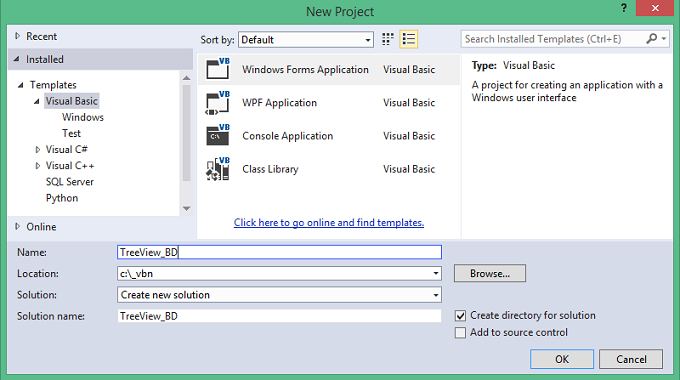The height and width of the screenshot is (380, 680).
Task: Select Python in the templates tree
Action: 62,198
